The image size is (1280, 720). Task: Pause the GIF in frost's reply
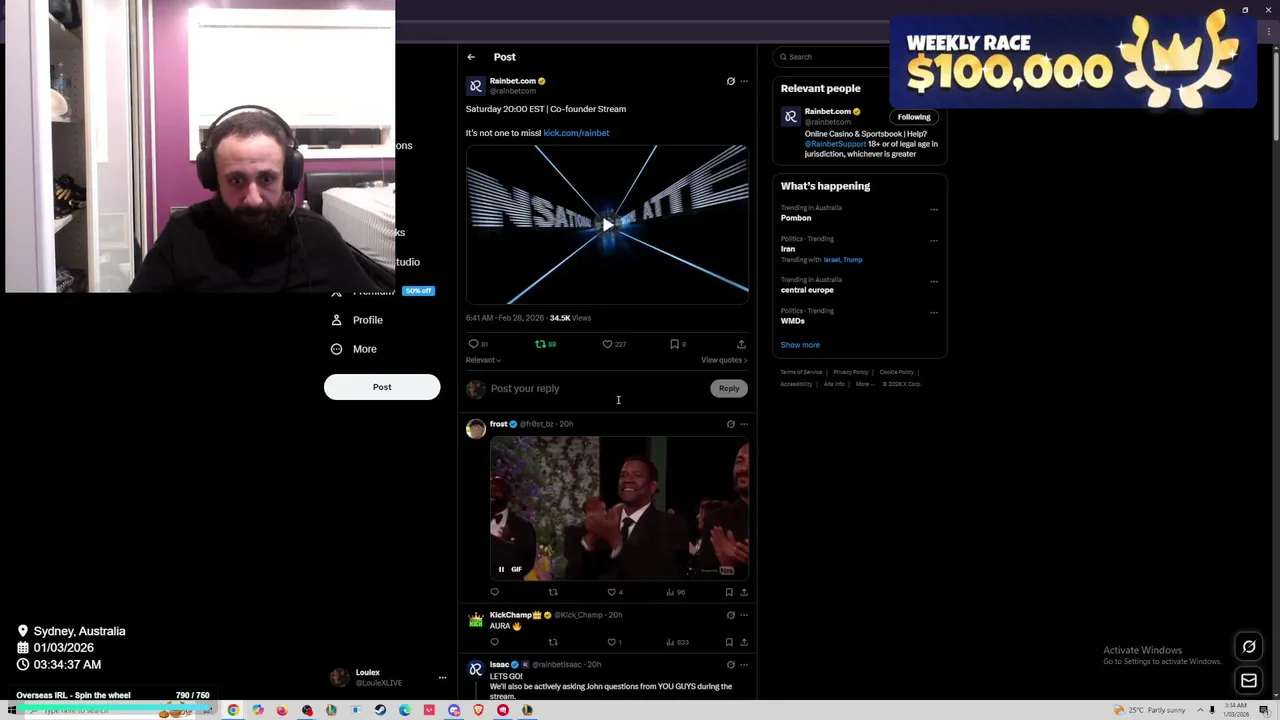501,569
